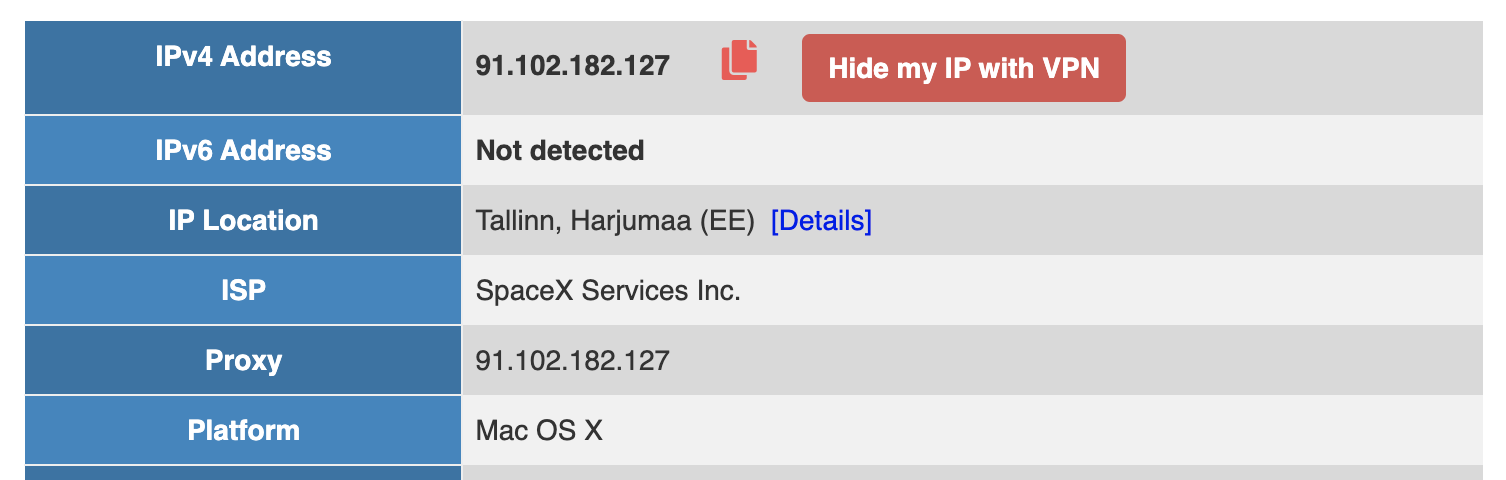Select the SpaceX Services Inc. value
This screenshot has height=480, width=1506.
(x=608, y=291)
